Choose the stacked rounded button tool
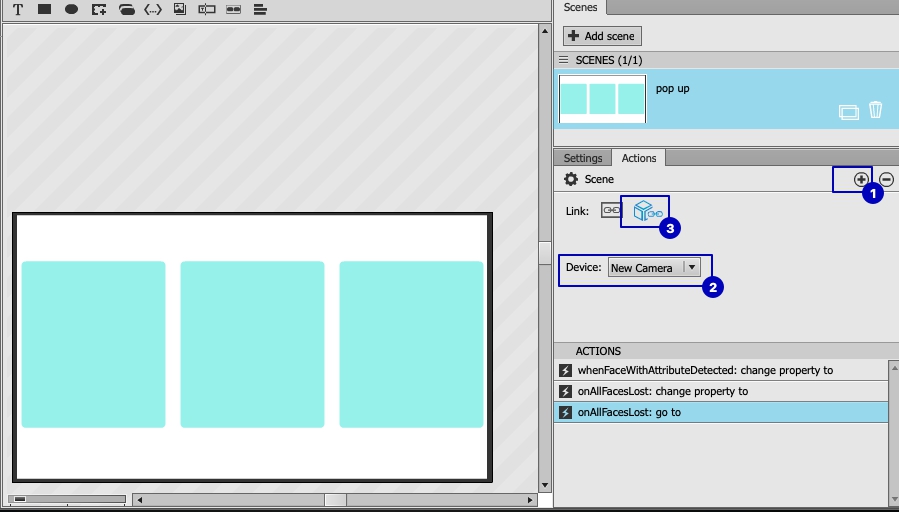The height and width of the screenshot is (512, 899). 126,9
